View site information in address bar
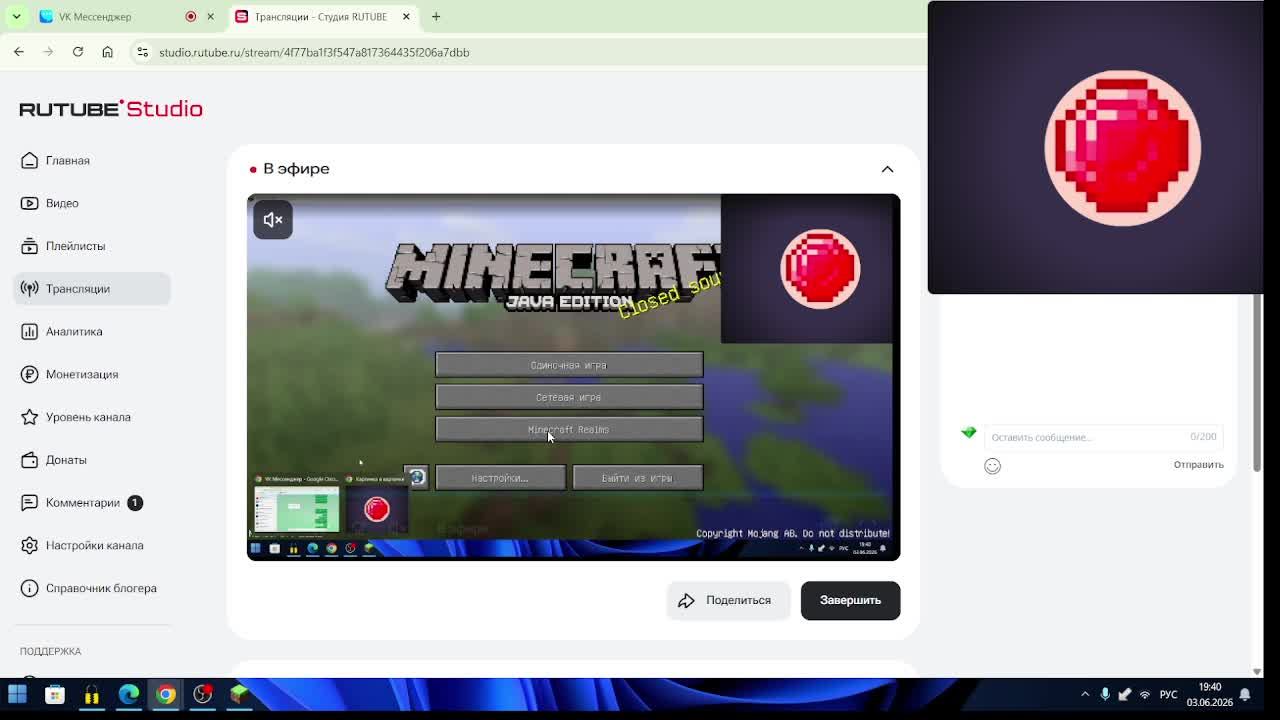This screenshot has width=1280, height=720. [x=142, y=52]
